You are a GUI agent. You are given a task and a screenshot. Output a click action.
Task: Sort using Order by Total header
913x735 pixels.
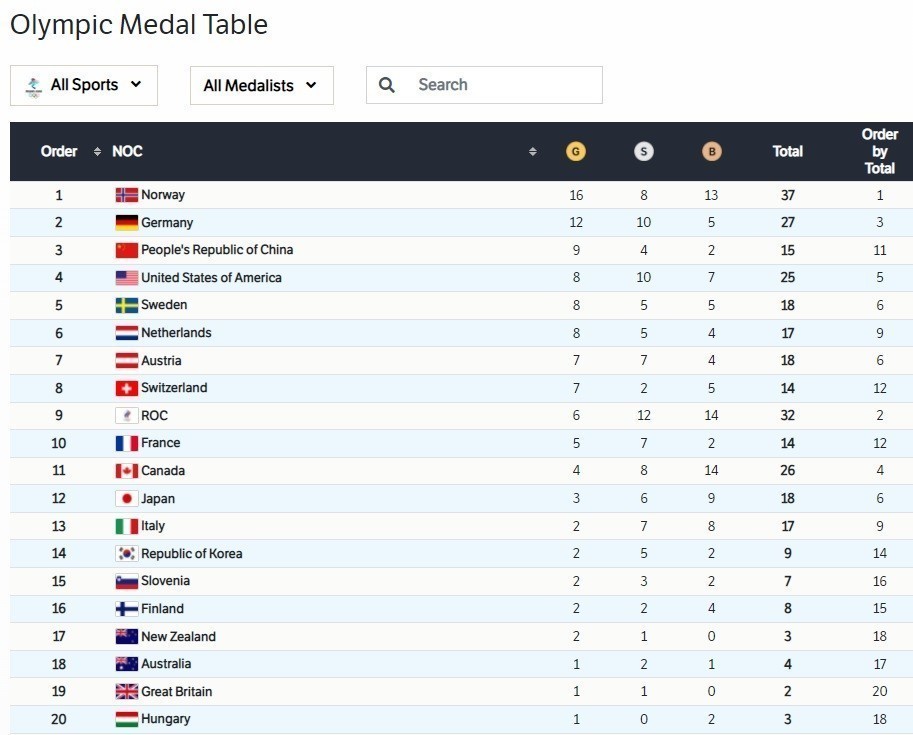(x=879, y=152)
